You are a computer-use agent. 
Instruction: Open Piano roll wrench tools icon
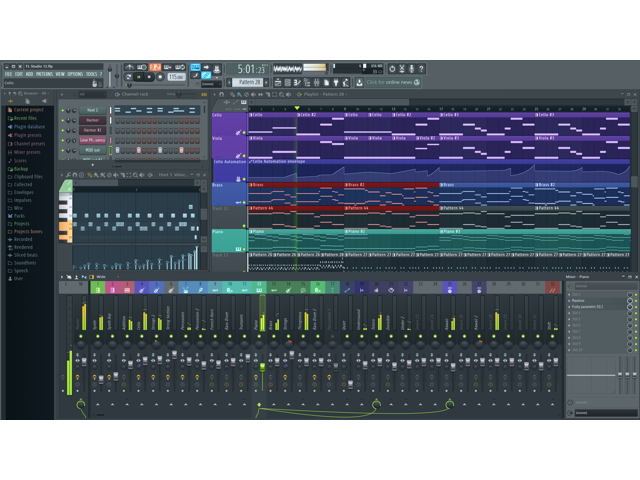pyautogui.click(x=68, y=175)
